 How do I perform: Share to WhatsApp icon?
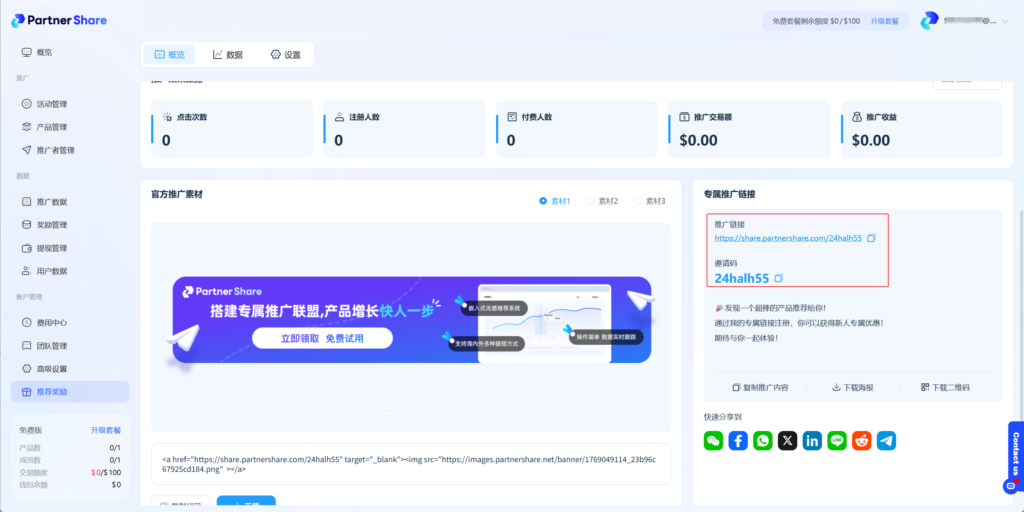tap(763, 440)
